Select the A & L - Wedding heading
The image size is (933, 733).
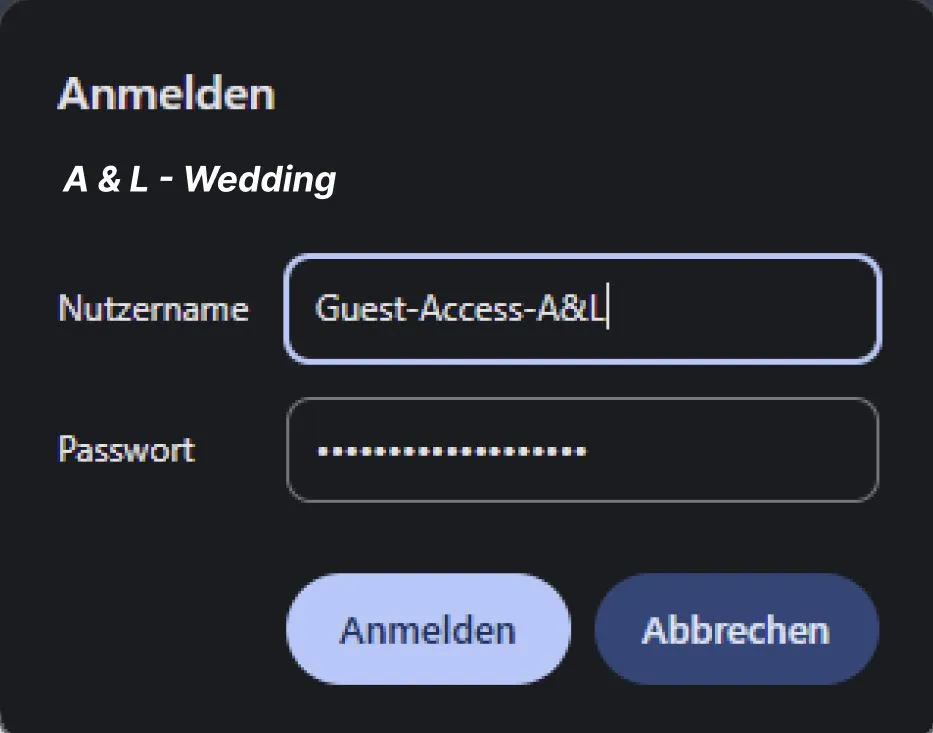click(x=199, y=179)
